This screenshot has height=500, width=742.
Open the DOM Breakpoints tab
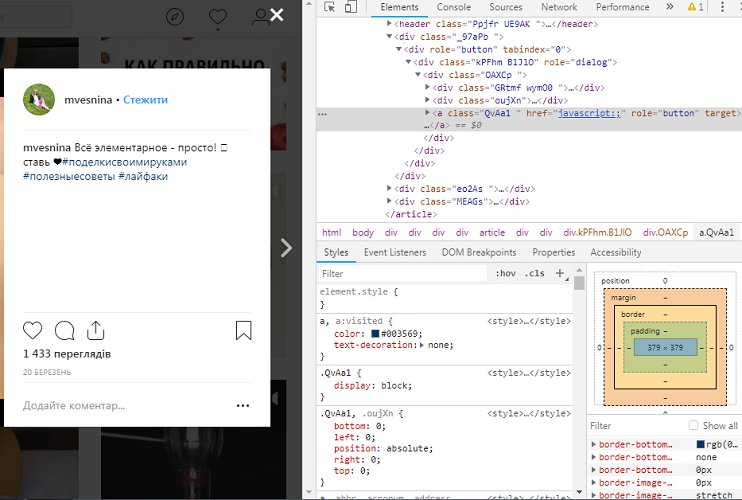479,252
